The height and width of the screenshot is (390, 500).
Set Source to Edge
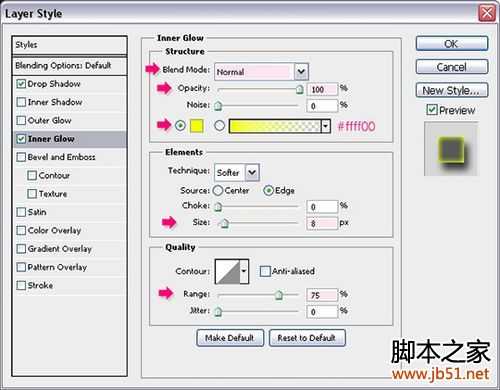coord(268,191)
